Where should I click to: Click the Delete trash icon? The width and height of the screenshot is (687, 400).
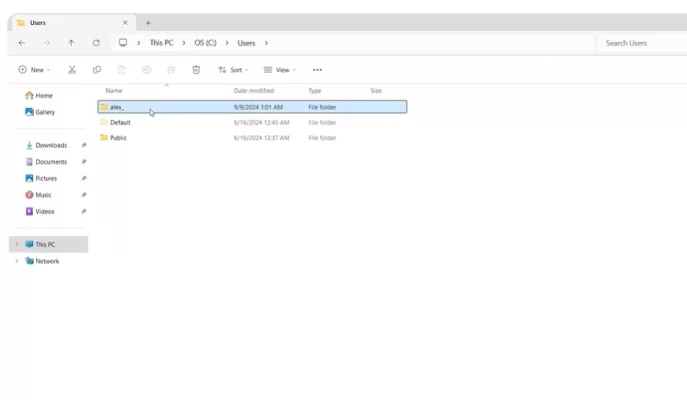[x=196, y=70]
